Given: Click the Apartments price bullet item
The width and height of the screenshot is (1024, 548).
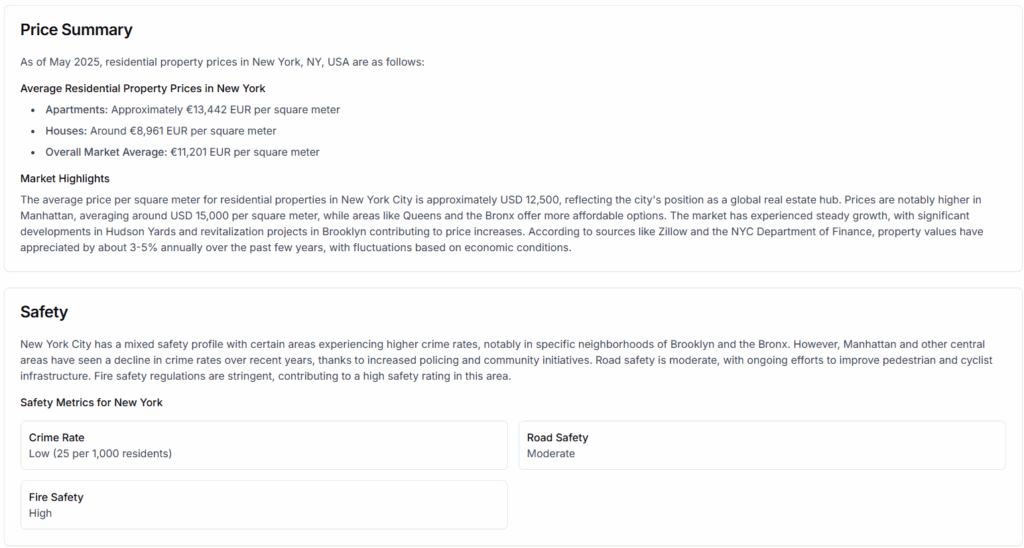Looking at the screenshot, I should coord(193,110).
